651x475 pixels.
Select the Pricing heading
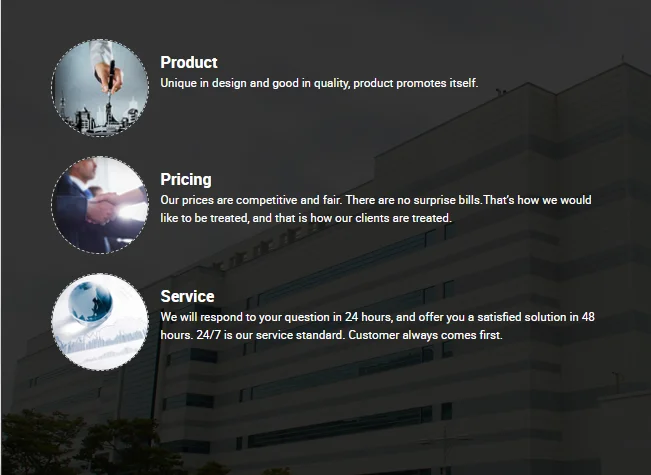pos(186,179)
